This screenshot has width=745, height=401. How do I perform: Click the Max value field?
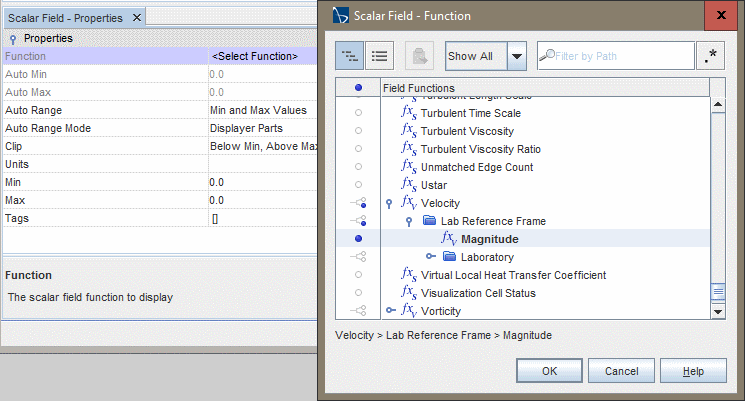[263, 200]
